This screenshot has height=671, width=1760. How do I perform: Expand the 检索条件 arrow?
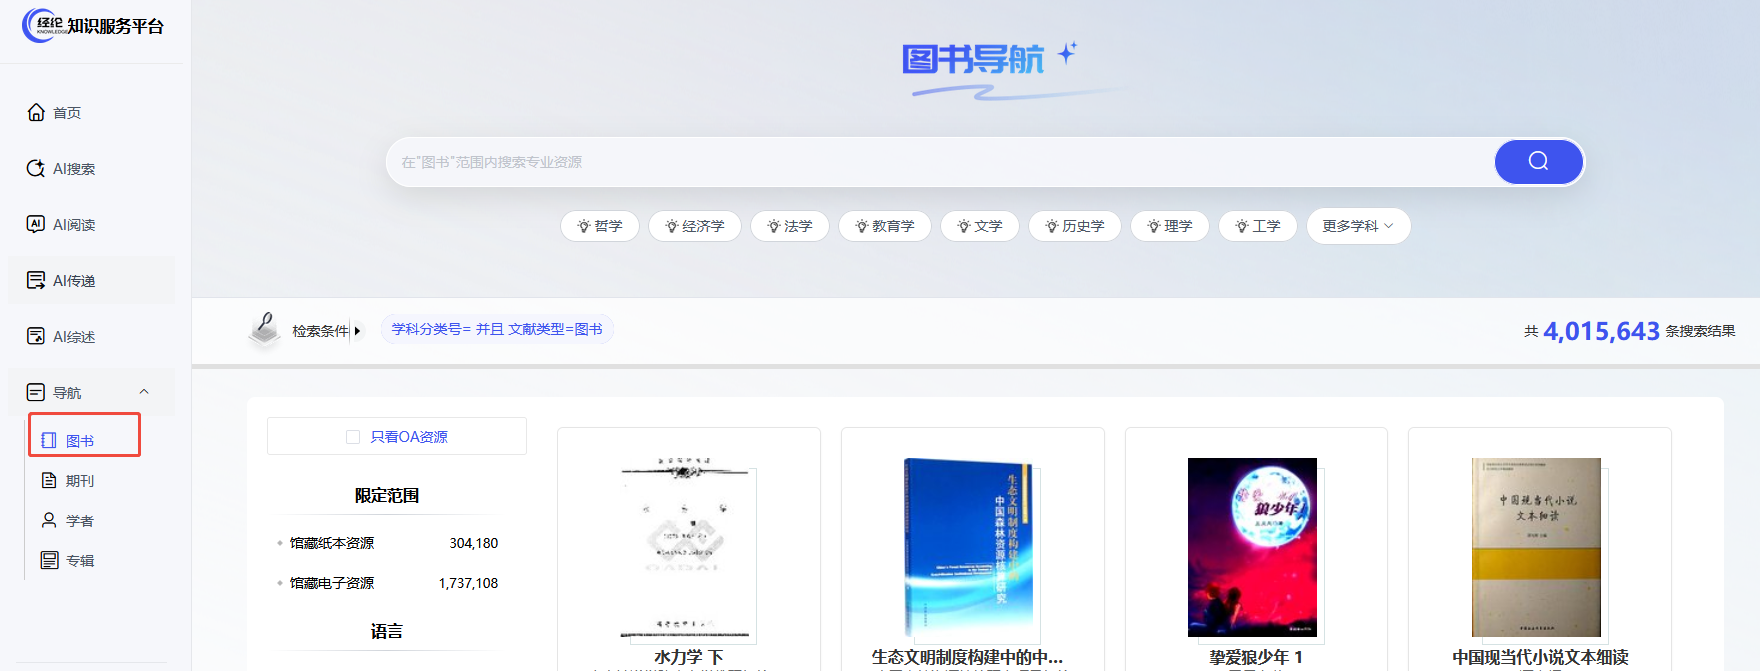click(357, 331)
